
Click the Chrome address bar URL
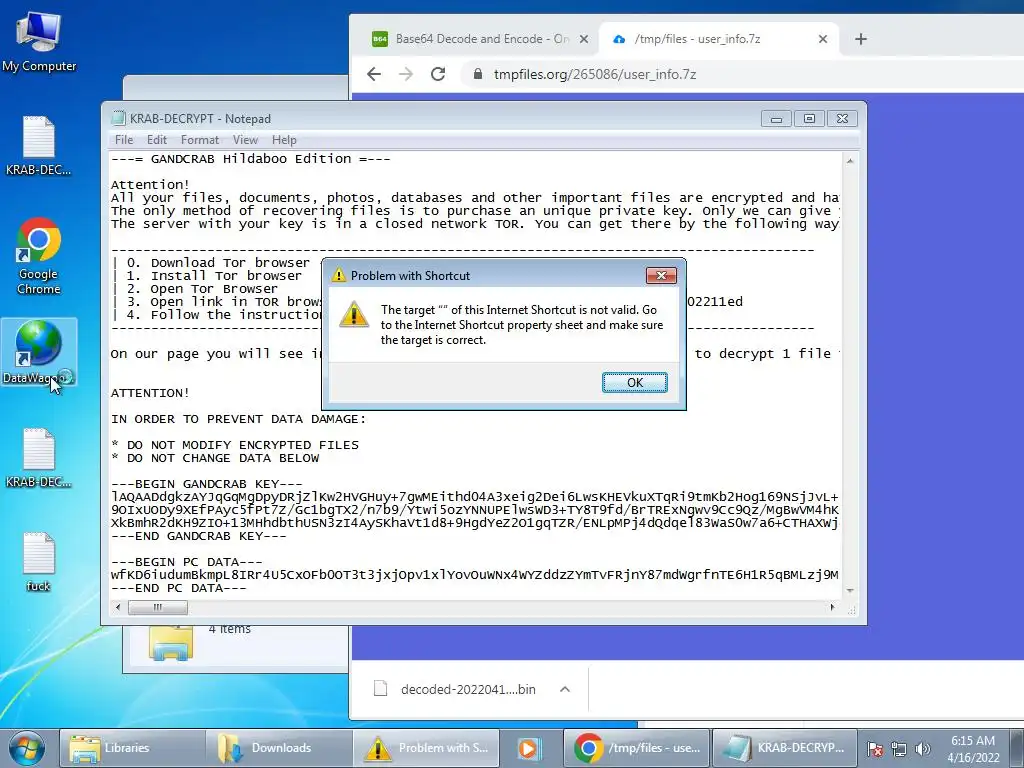coord(594,74)
